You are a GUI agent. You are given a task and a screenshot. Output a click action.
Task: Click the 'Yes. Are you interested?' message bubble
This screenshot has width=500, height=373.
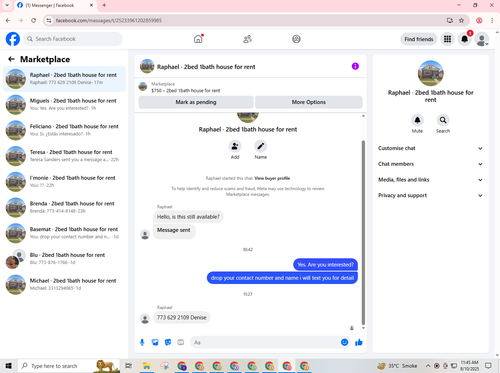(x=325, y=265)
